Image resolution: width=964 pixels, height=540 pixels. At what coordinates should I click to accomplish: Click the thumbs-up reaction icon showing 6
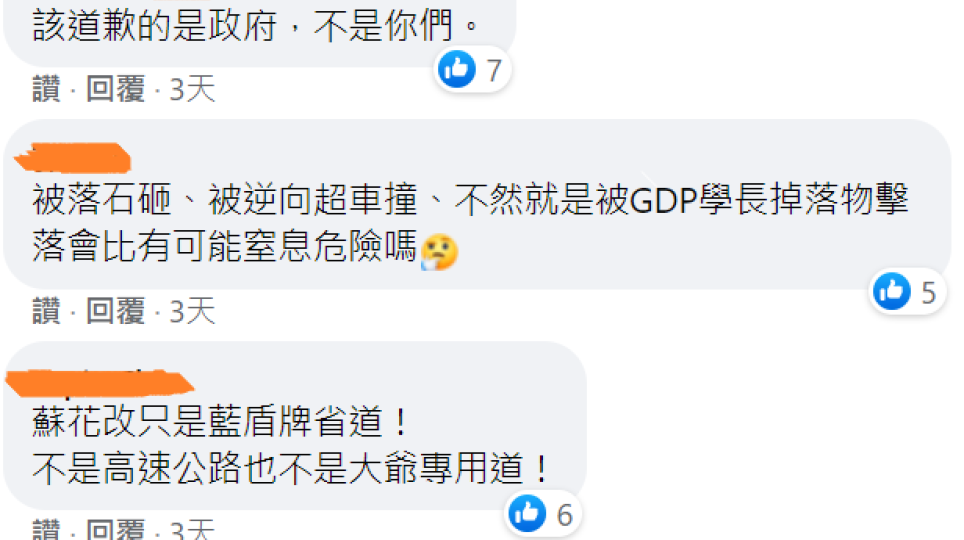tap(527, 513)
